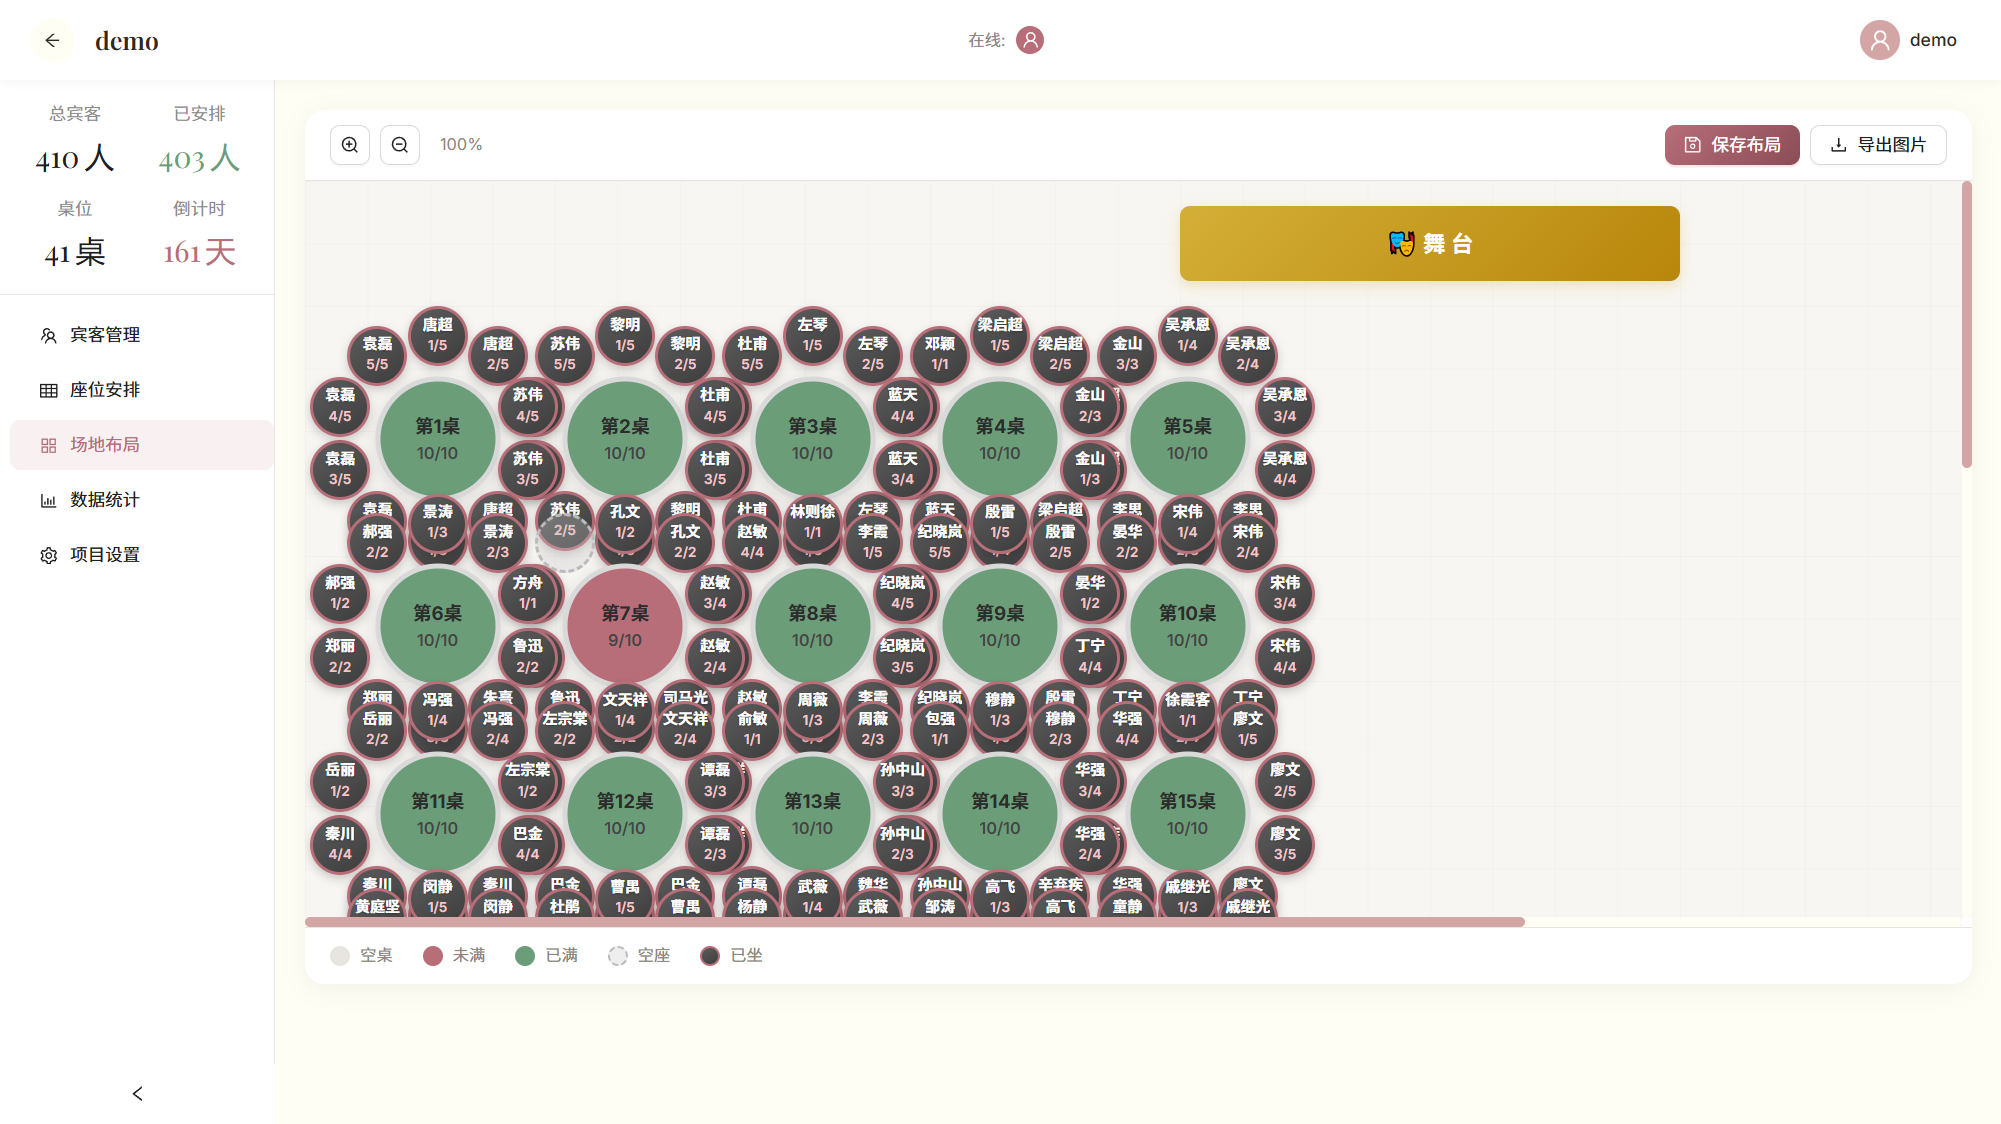
Task: Click the back arrow icon
Action: click(52, 40)
